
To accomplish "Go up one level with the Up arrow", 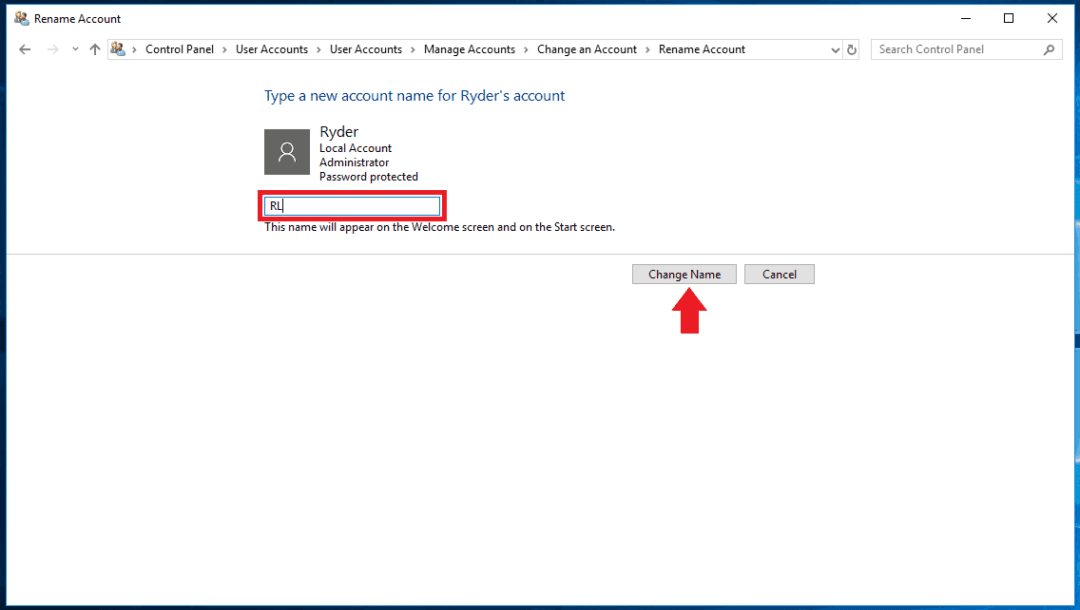I will (x=95, y=50).
